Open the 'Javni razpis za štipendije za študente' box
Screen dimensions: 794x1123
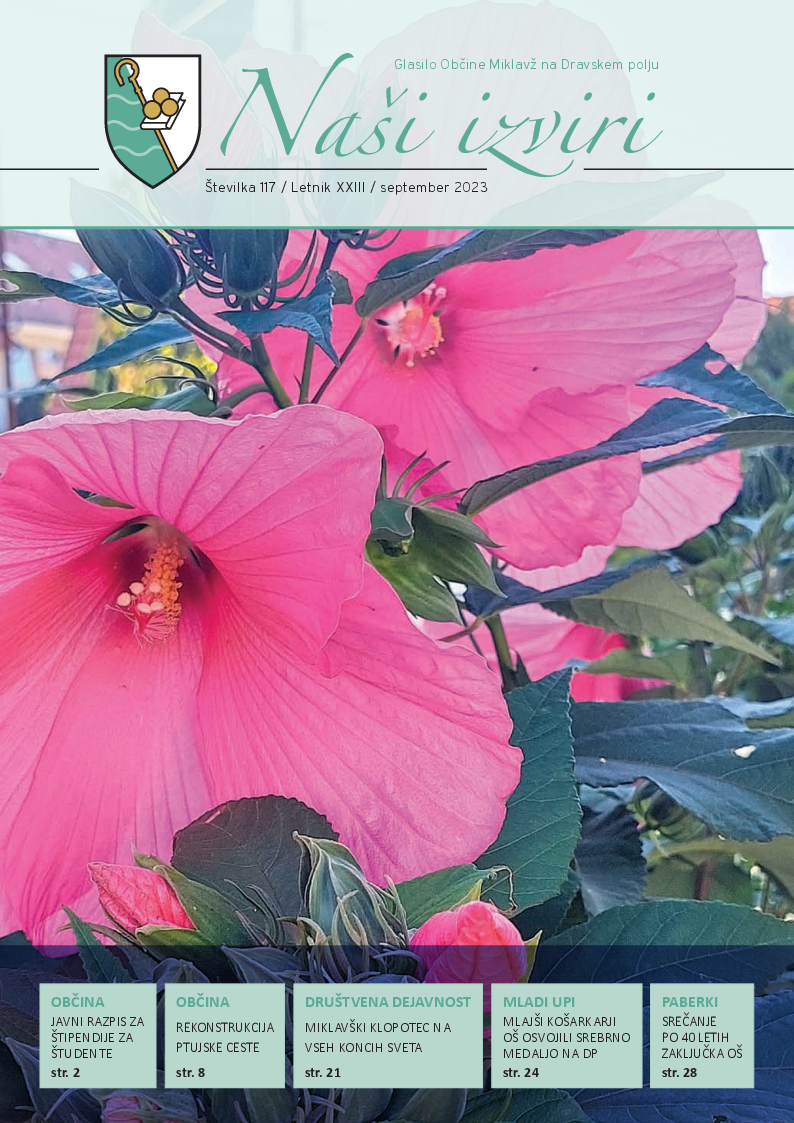pyautogui.click(x=97, y=1036)
